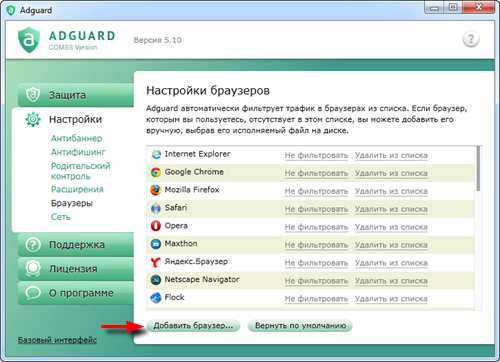Click Не фильтровать for Opera
The width and height of the screenshot is (500, 362).
[316, 227]
